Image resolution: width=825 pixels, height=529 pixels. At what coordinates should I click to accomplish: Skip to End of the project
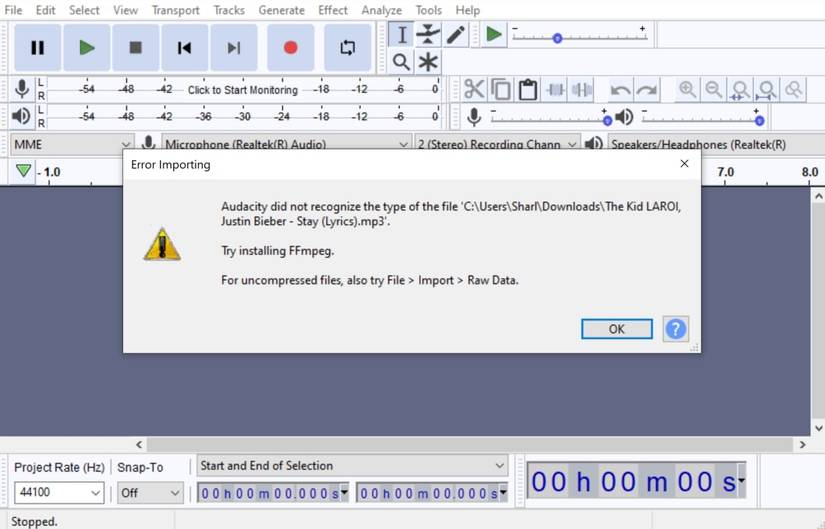(x=234, y=48)
